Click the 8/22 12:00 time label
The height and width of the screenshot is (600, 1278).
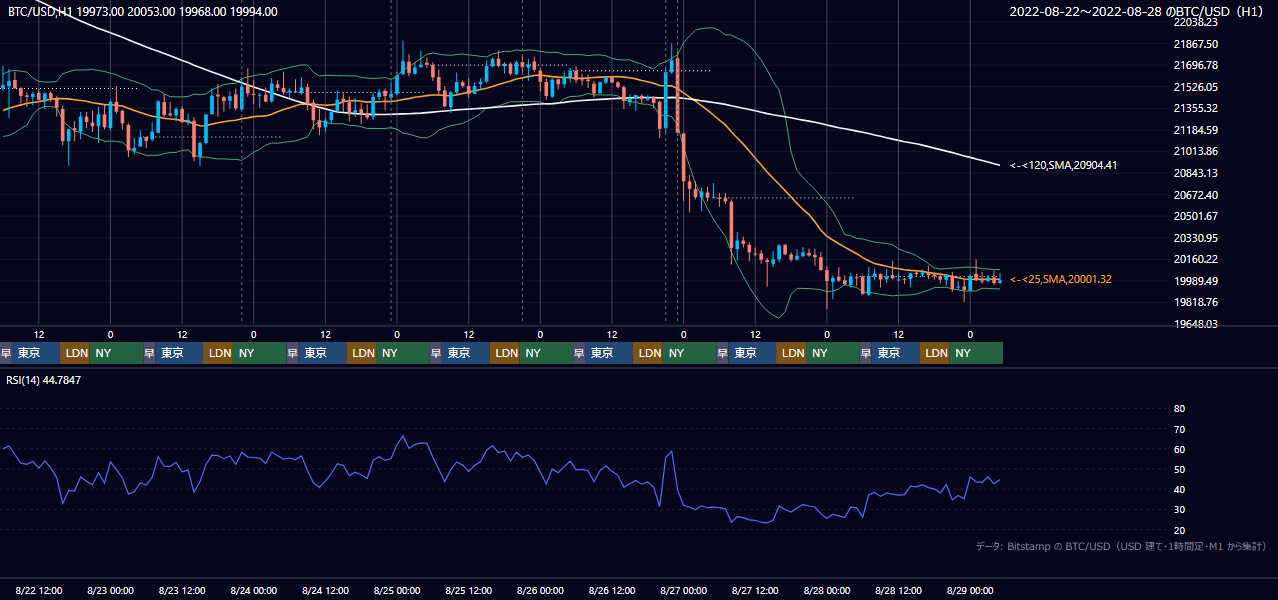(x=39, y=590)
